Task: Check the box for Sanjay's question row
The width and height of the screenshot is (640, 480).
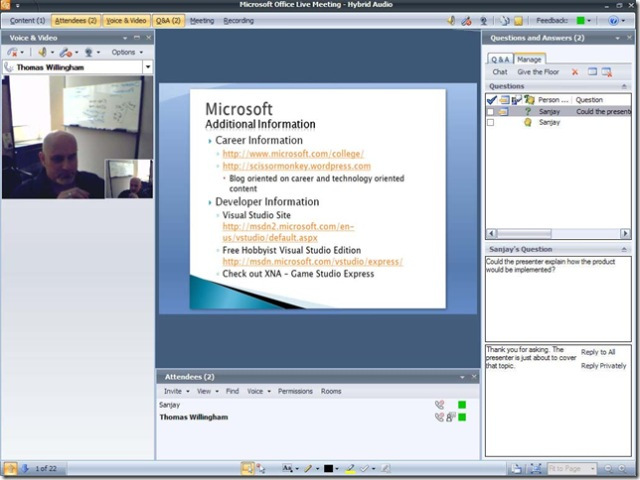Action: [x=491, y=111]
